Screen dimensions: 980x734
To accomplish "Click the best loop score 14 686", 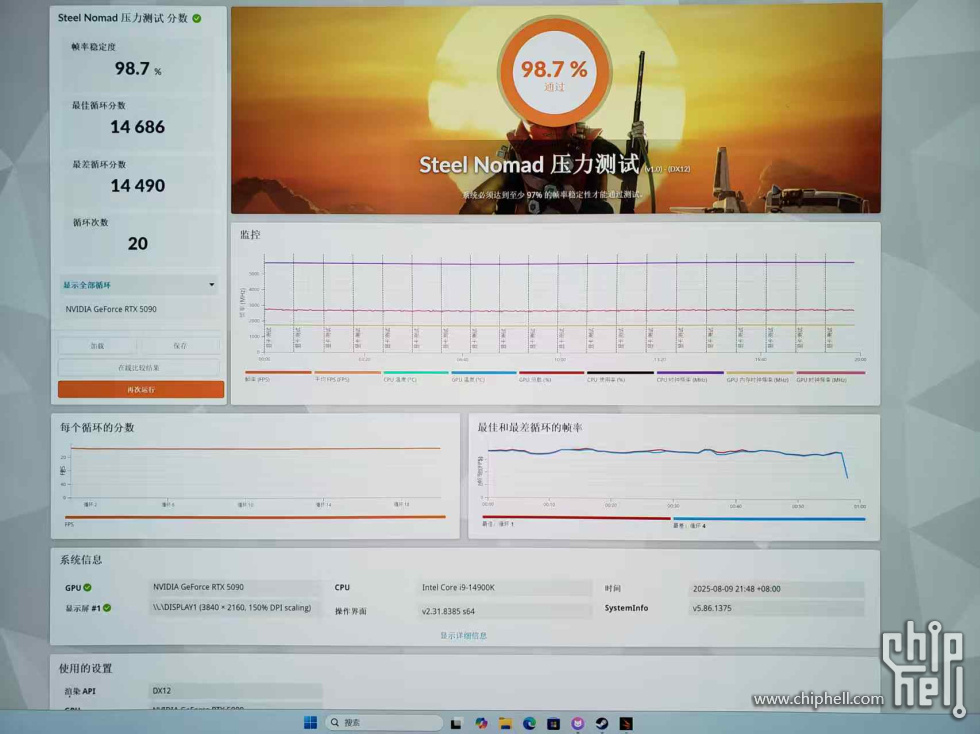I will [x=138, y=127].
